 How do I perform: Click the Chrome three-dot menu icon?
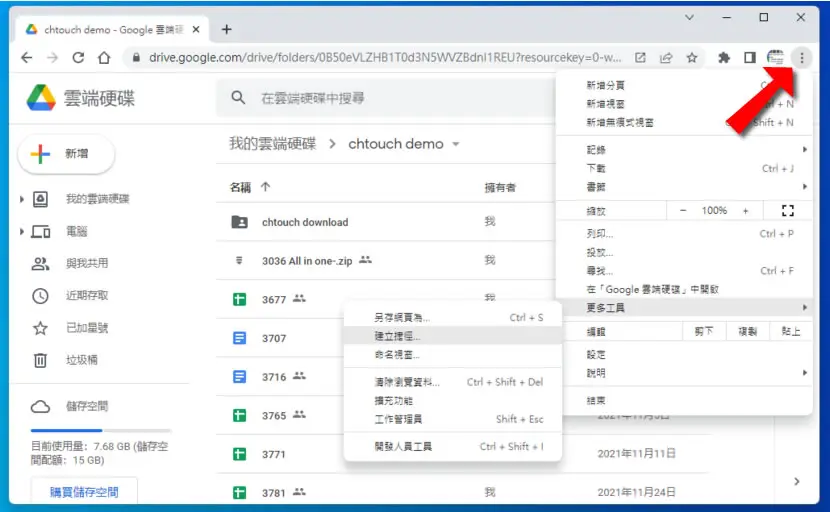click(801, 58)
